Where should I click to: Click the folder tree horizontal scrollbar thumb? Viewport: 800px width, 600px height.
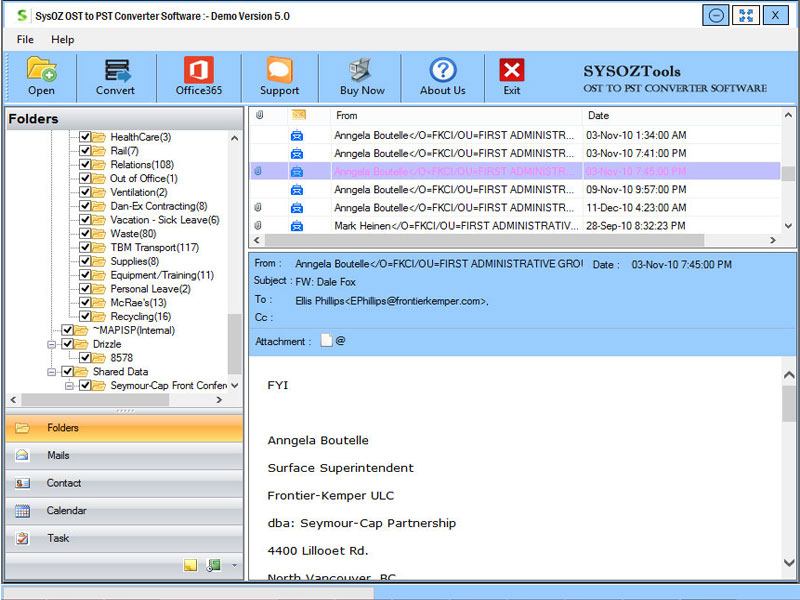(95, 400)
